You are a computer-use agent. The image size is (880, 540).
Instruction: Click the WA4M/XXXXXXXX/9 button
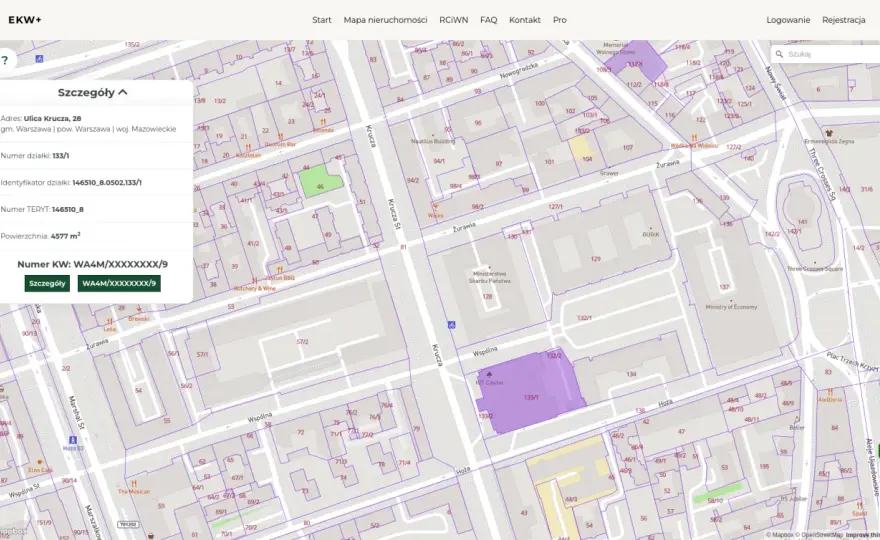119,283
